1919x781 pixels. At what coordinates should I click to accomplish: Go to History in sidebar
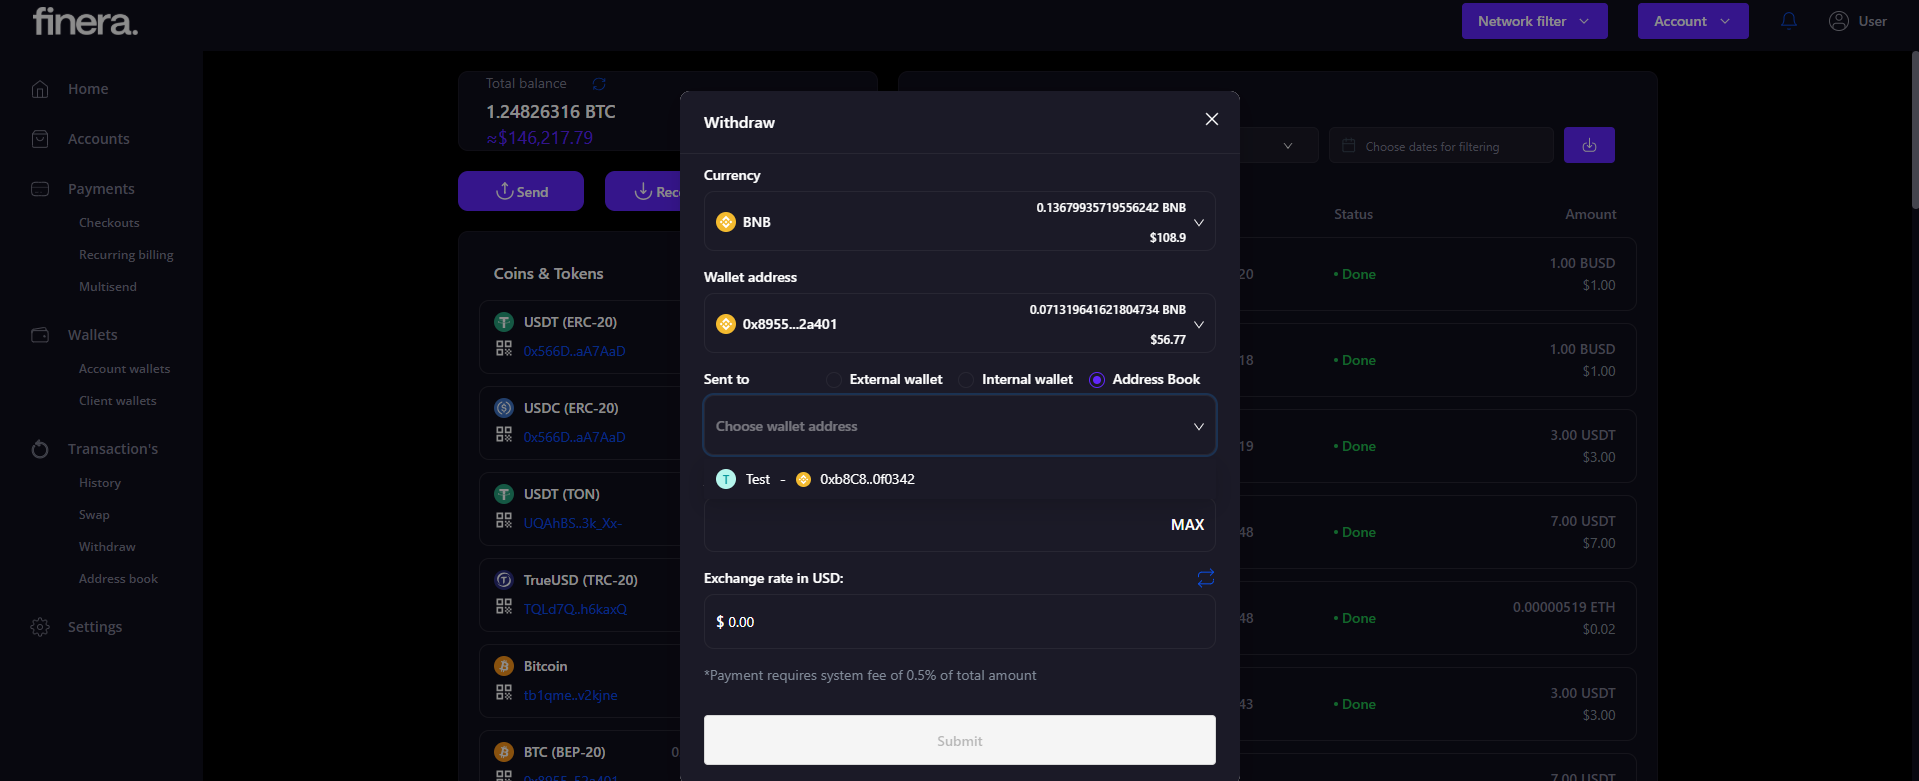[x=100, y=483]
